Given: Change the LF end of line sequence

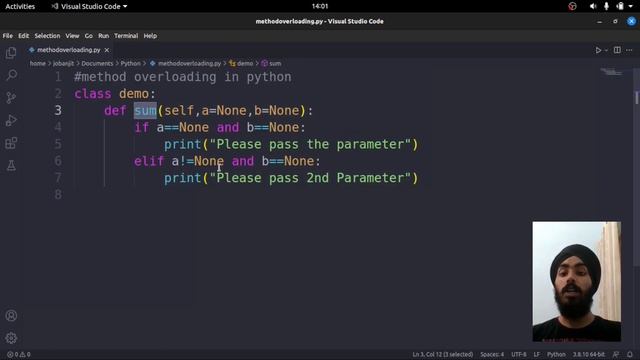Looking at the screenshot, I should pos(536,354).
